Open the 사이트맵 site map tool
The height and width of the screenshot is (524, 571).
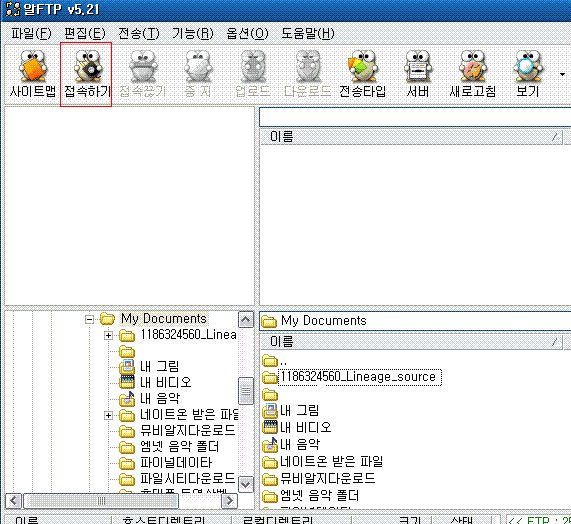click(x=33, y=74)
